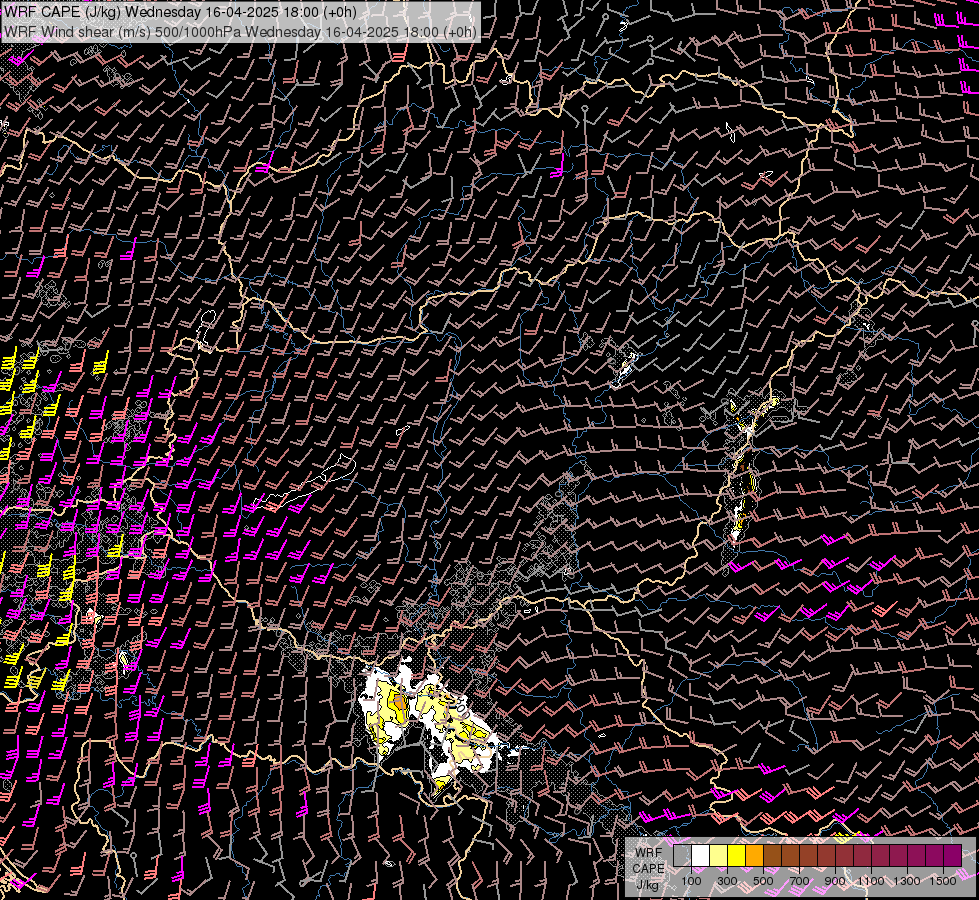Click the 1500 label in the legend
This screenshot has width=979, height=900.
pos(943,881)
